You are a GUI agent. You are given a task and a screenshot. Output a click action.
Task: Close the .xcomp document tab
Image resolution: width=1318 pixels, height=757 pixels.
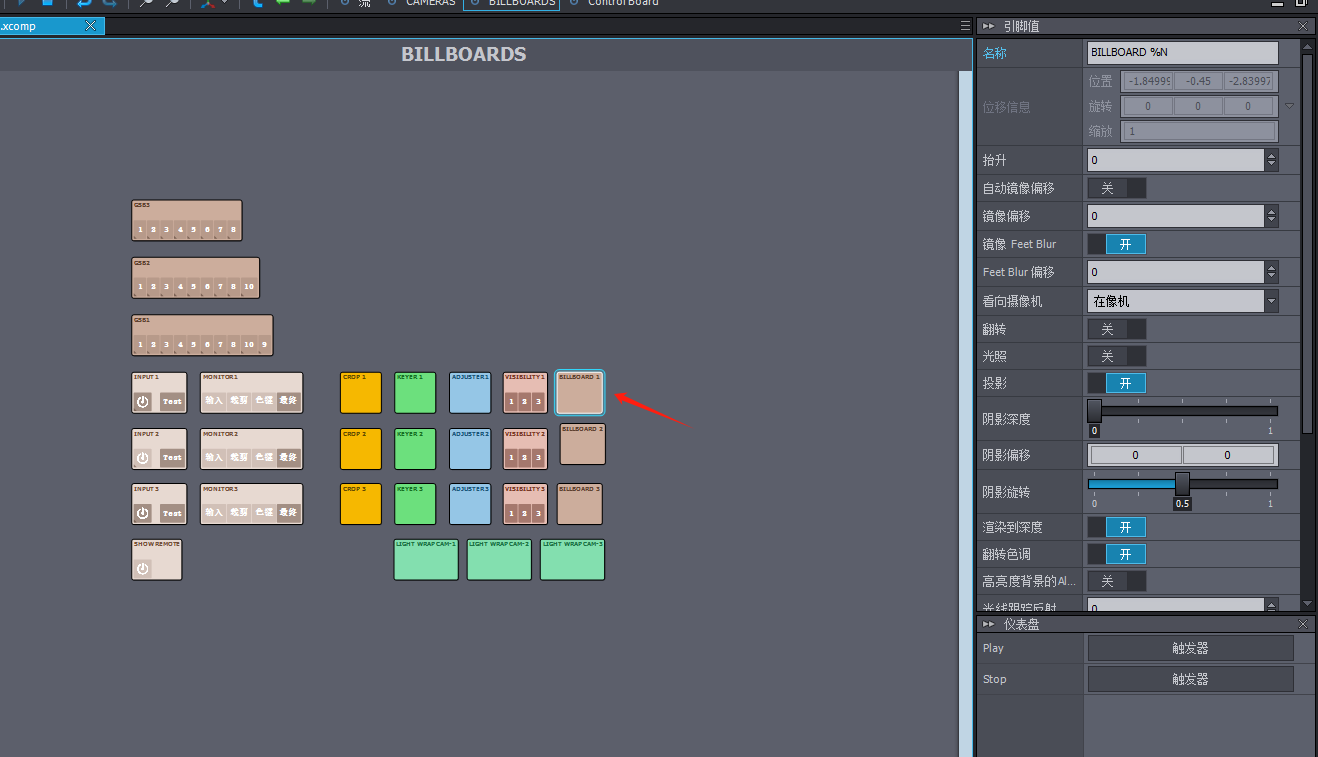(x=91, y=26)
